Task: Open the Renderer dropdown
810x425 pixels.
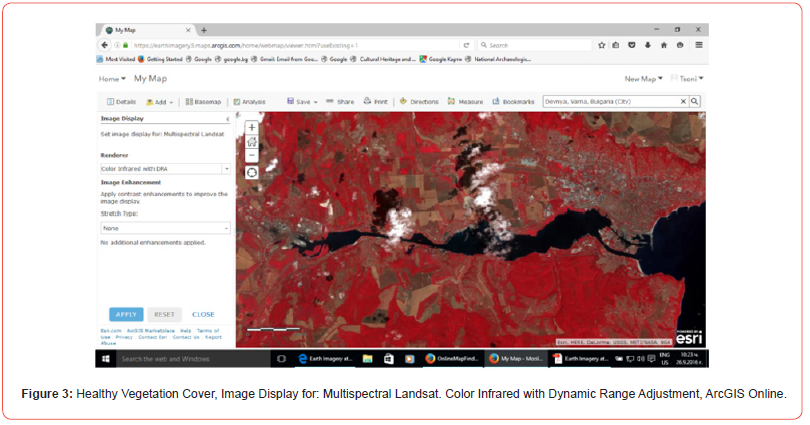Action: pyautogui.click(x=227, y=169)
